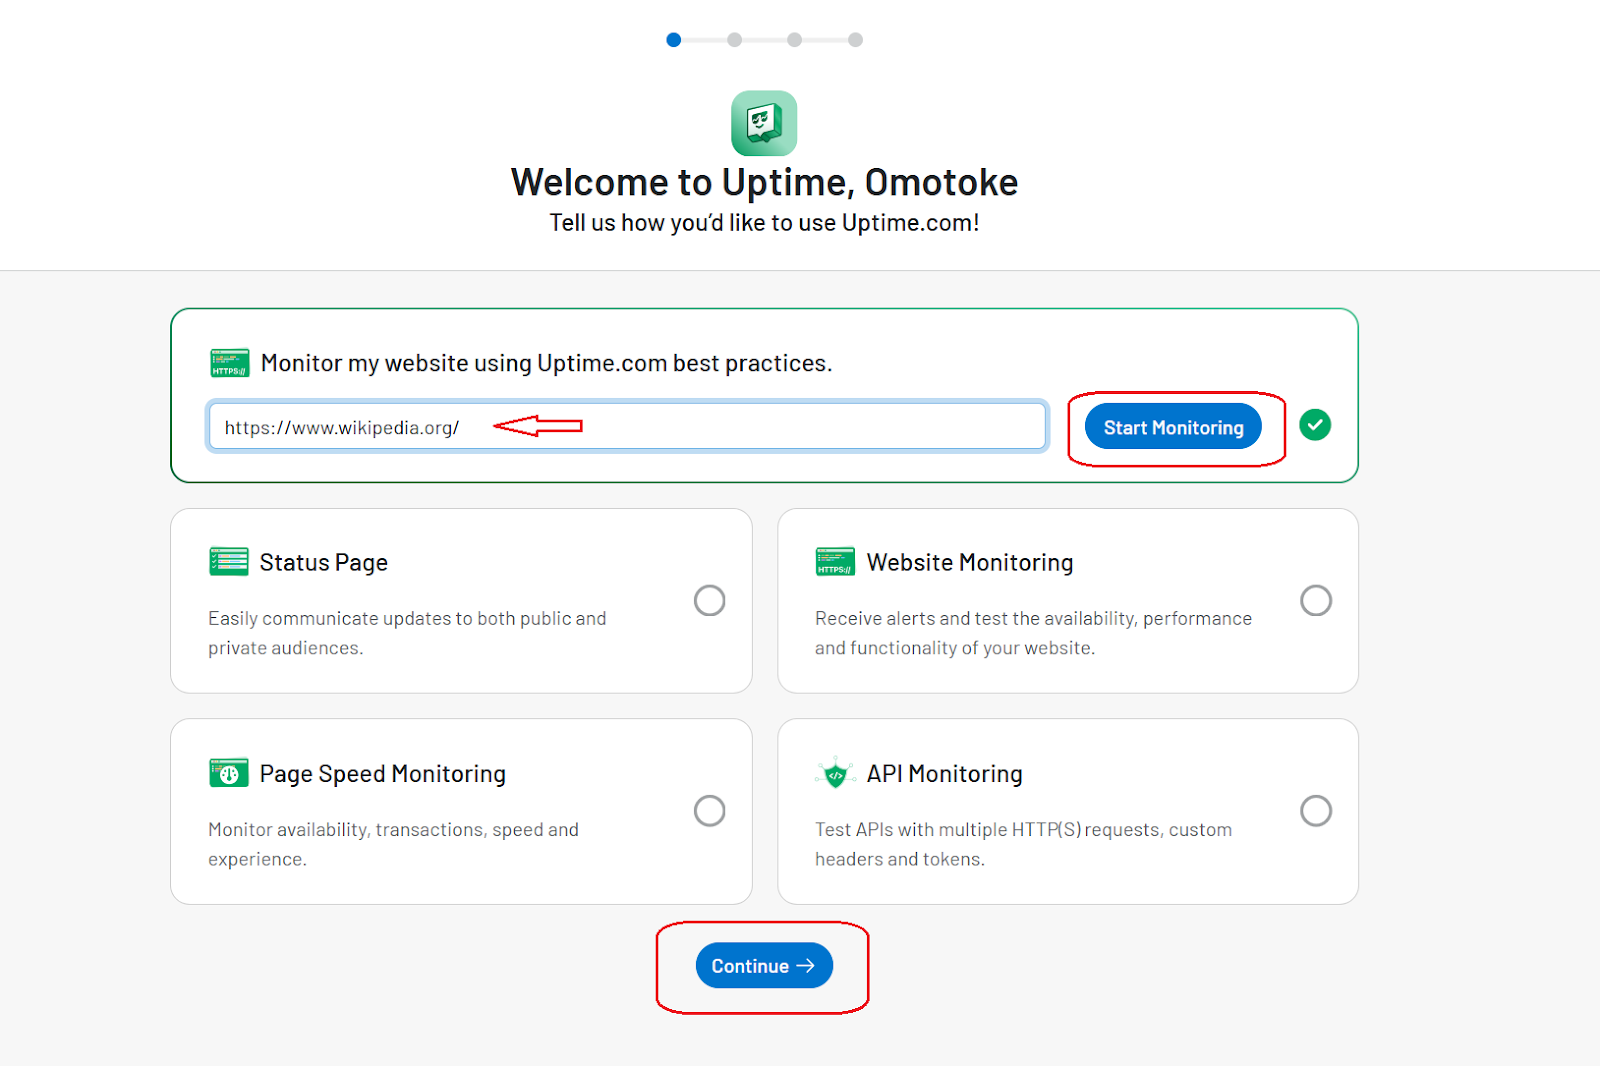Select the Status Page radio button
The height and width of the screenshot is (1066, 1600).
coord(710,600)
